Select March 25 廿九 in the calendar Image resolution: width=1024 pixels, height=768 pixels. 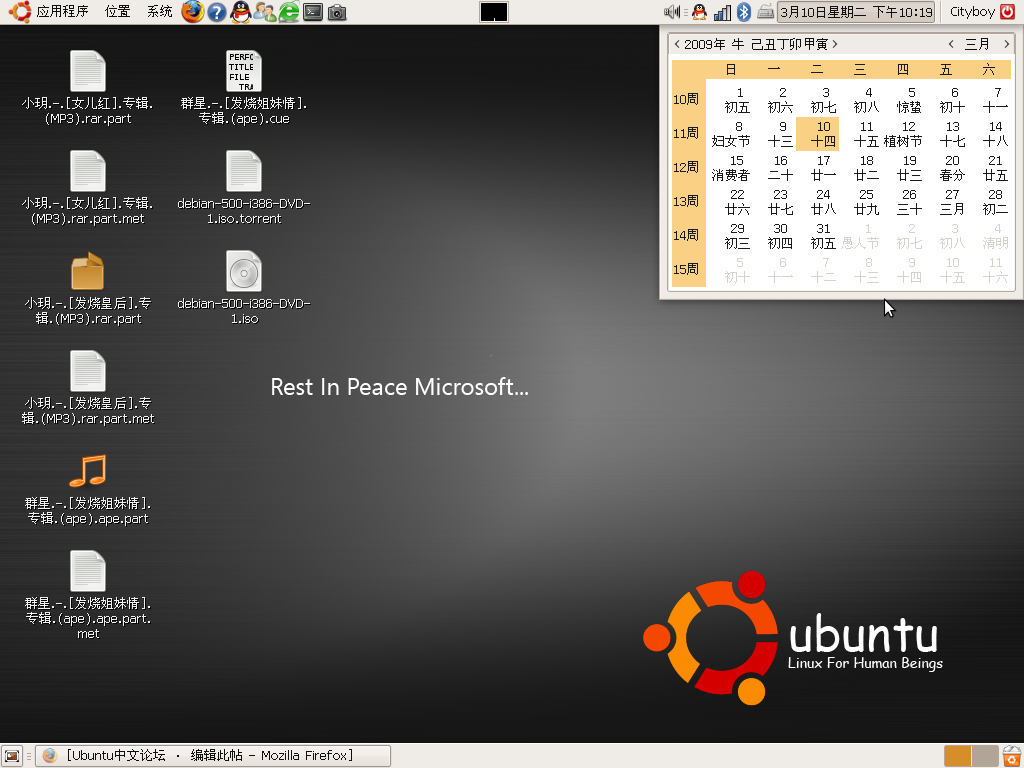(x=866, y=202)
